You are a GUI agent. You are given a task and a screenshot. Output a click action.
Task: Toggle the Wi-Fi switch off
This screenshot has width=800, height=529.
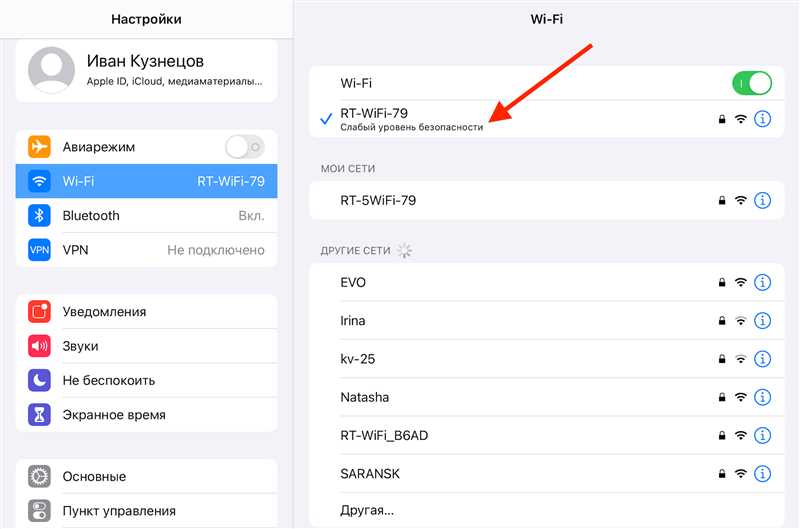752,83
